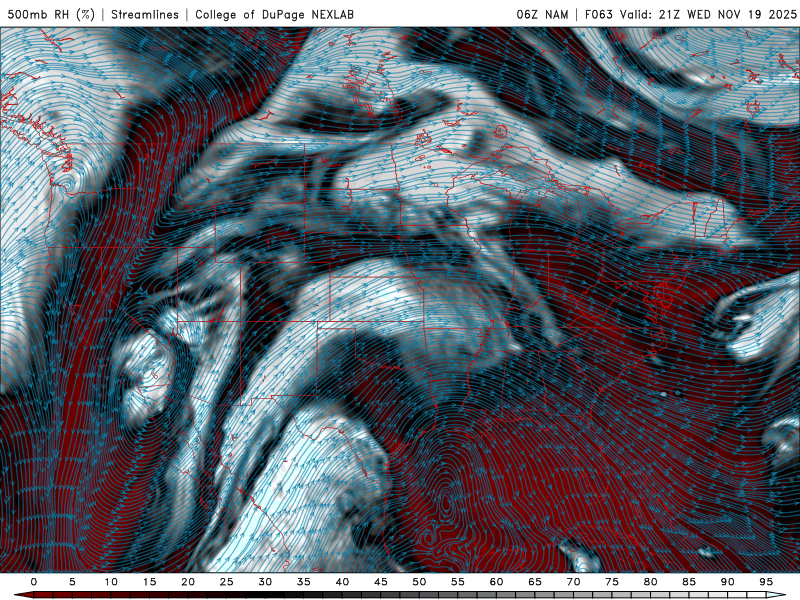Click the 10 value on the color scale
Viewport: 800px width, 600px height.
[111, 582]
